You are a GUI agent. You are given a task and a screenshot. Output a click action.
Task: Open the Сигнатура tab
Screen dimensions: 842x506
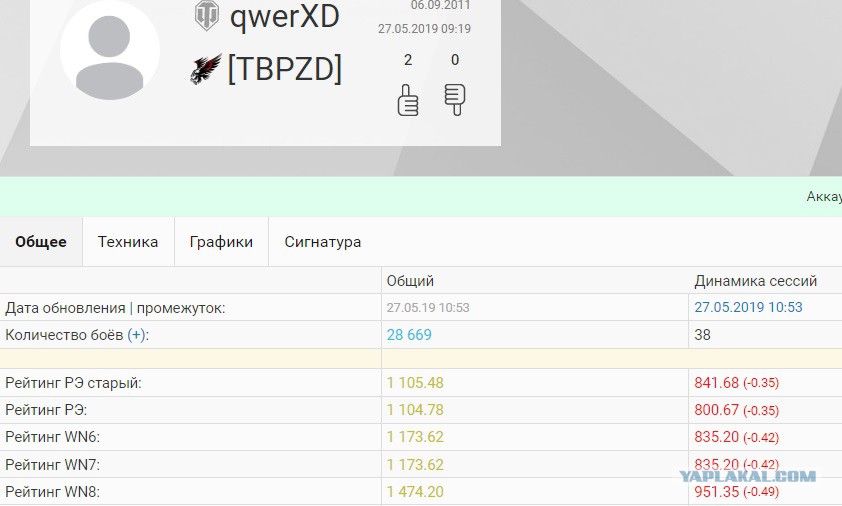tap(323, 242)
